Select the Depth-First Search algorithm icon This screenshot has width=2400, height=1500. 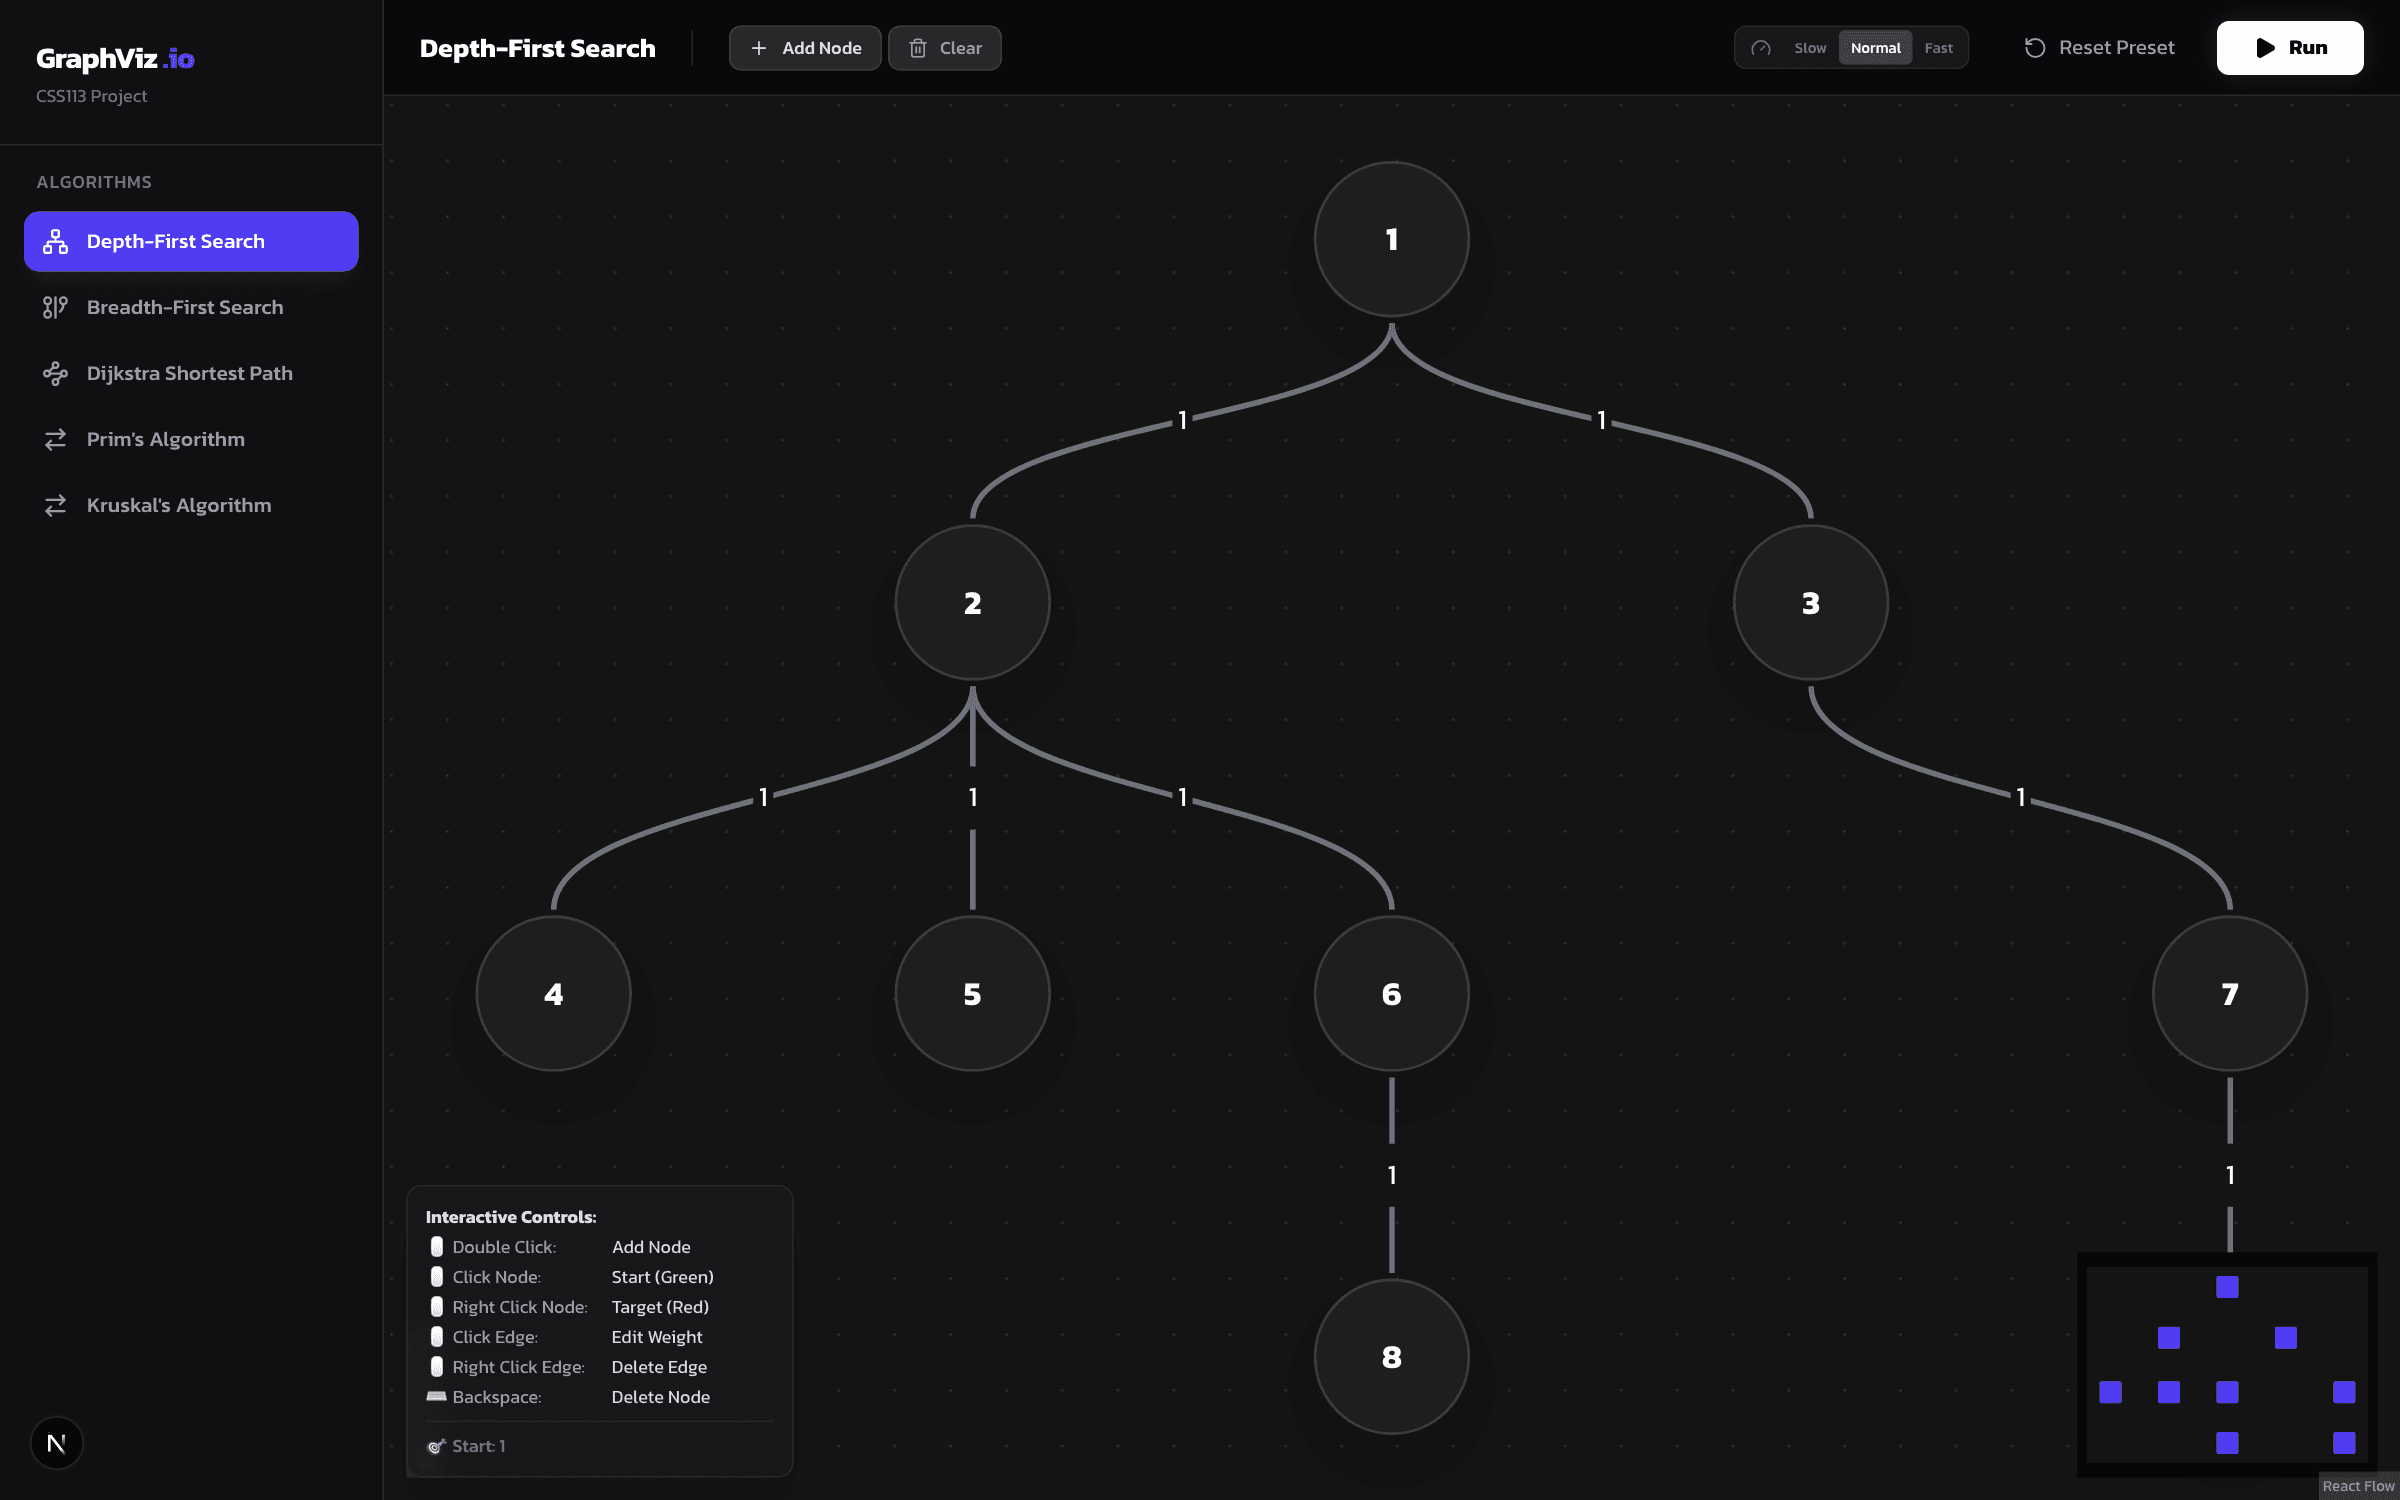pyautogui.click(x=56, y=241)
